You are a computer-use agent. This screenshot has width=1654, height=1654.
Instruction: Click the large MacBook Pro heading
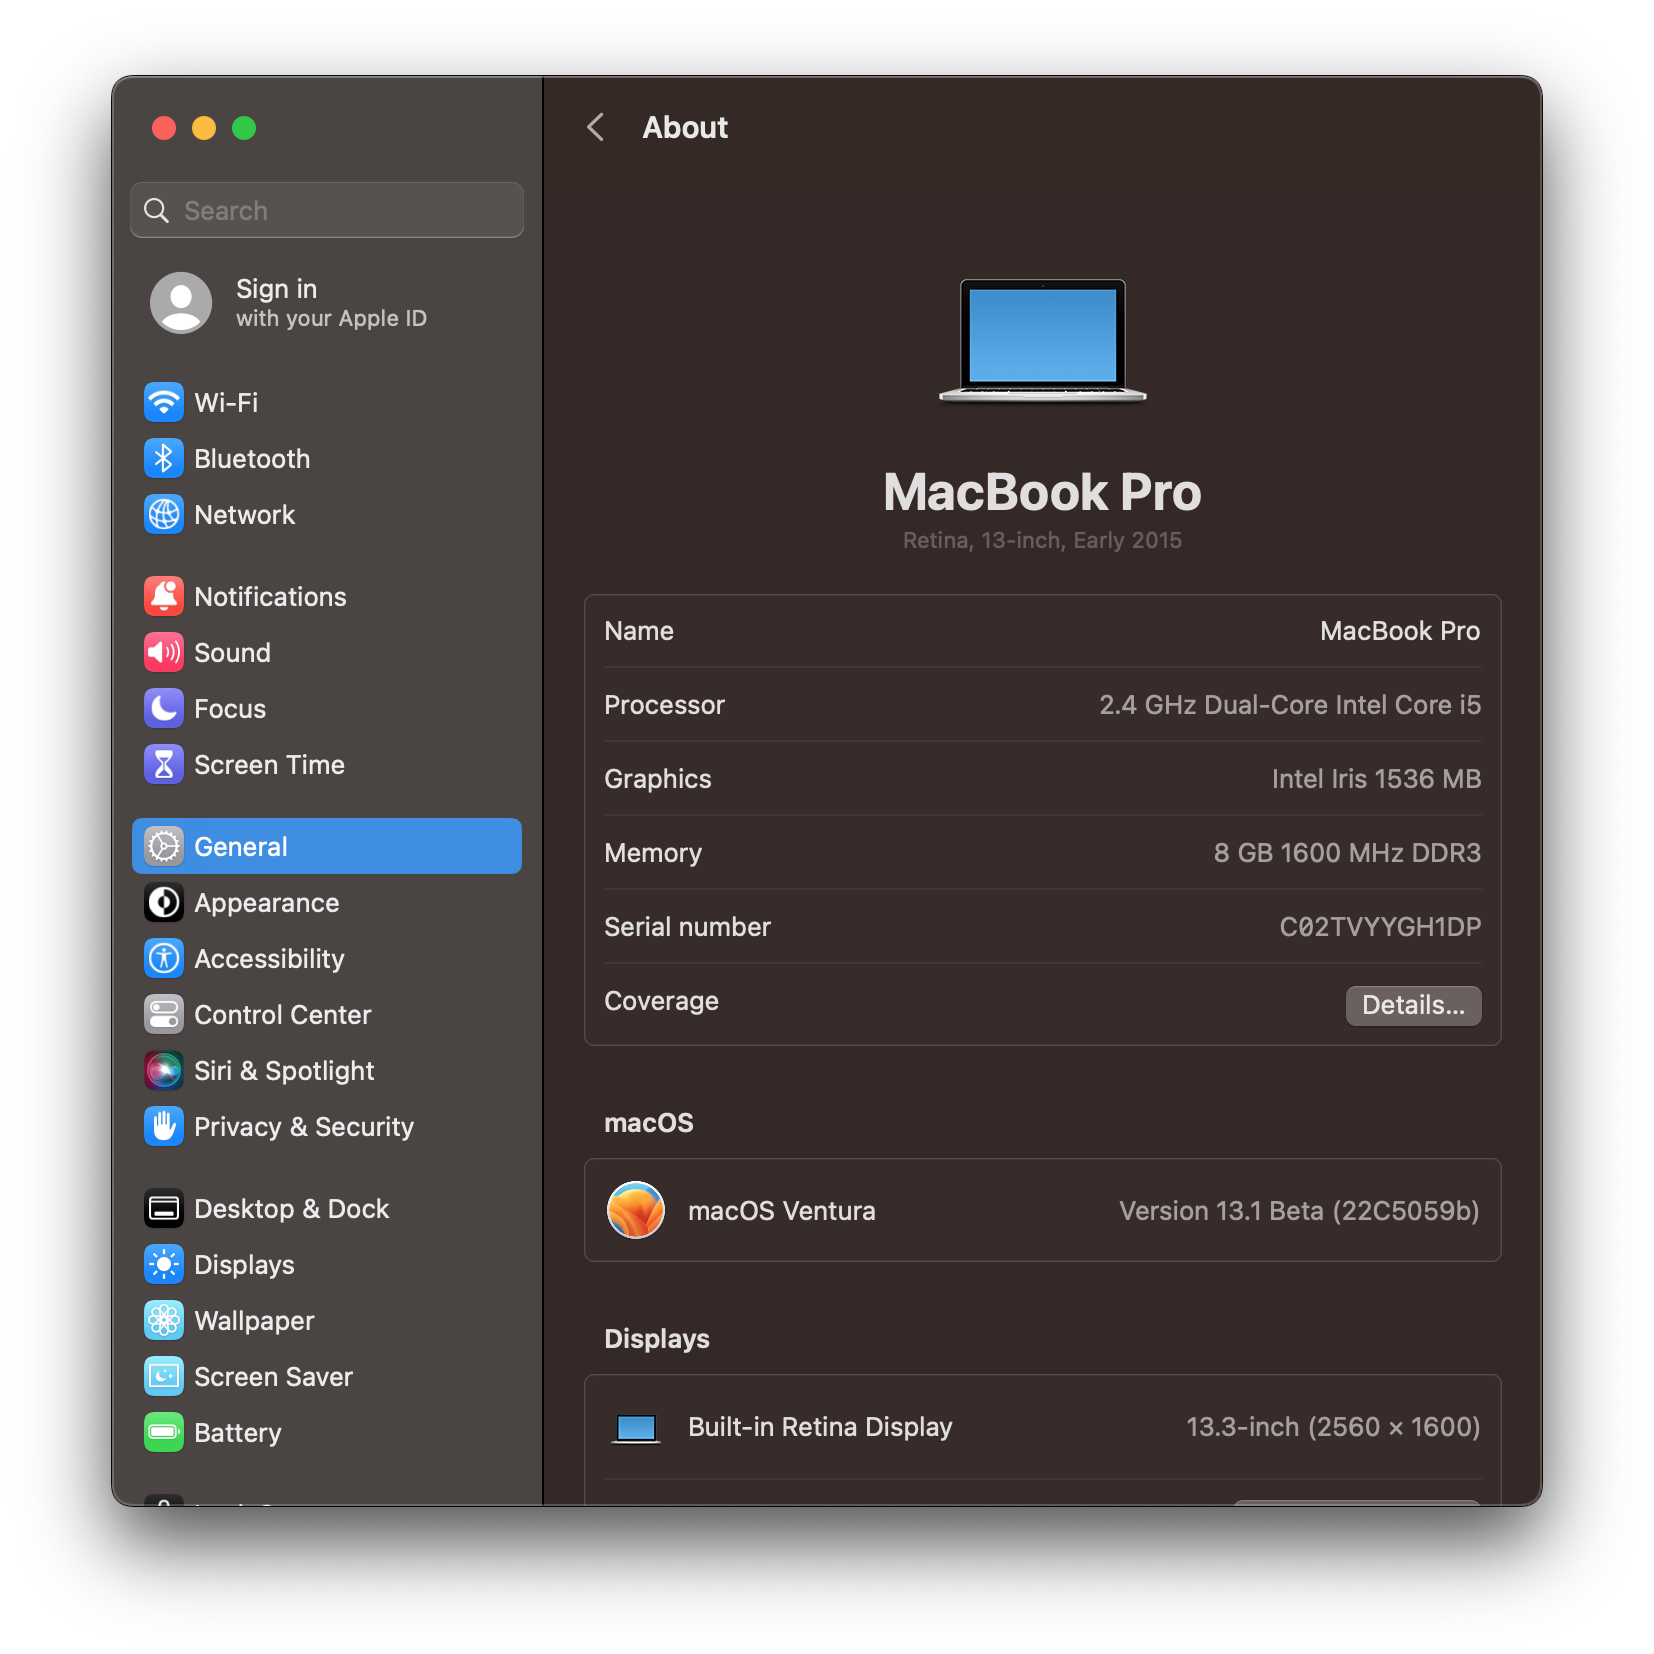(x=1042, y=492)
